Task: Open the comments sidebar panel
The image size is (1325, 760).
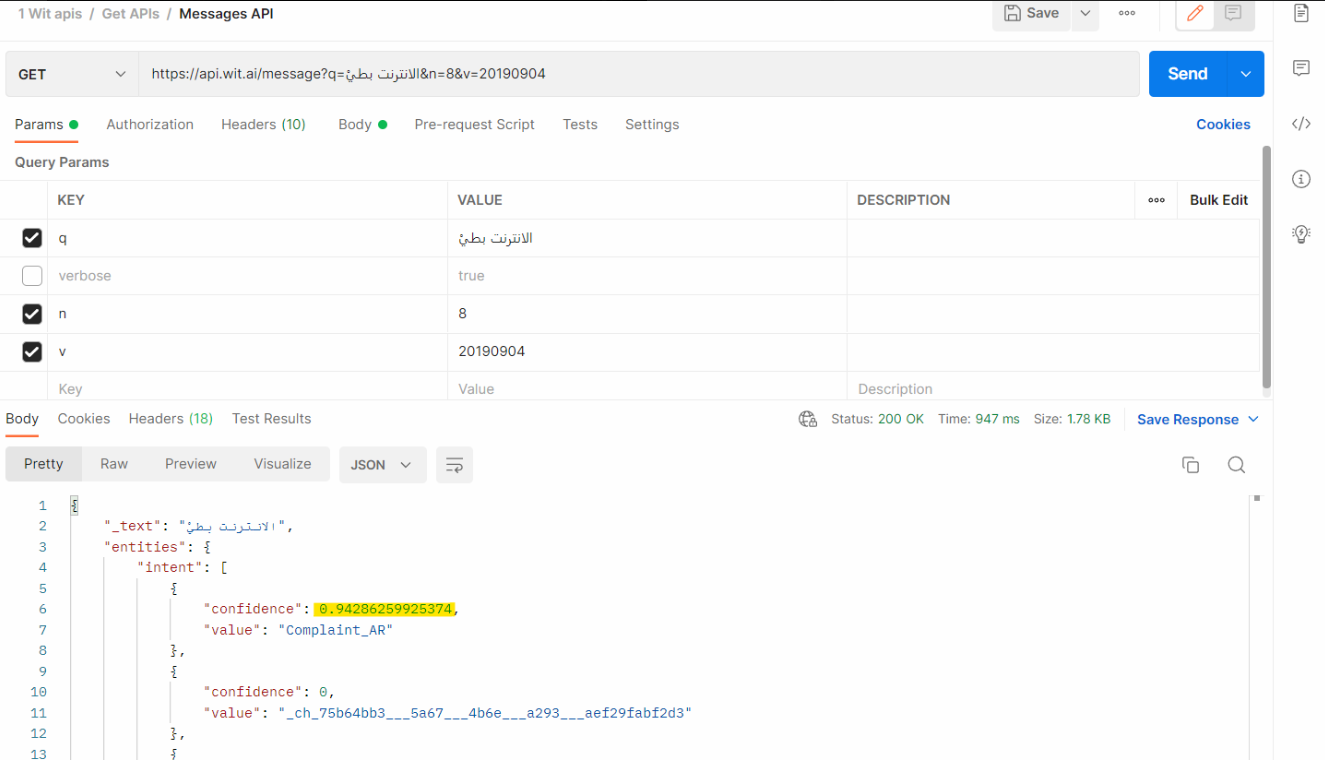Action: point(1301,68)
